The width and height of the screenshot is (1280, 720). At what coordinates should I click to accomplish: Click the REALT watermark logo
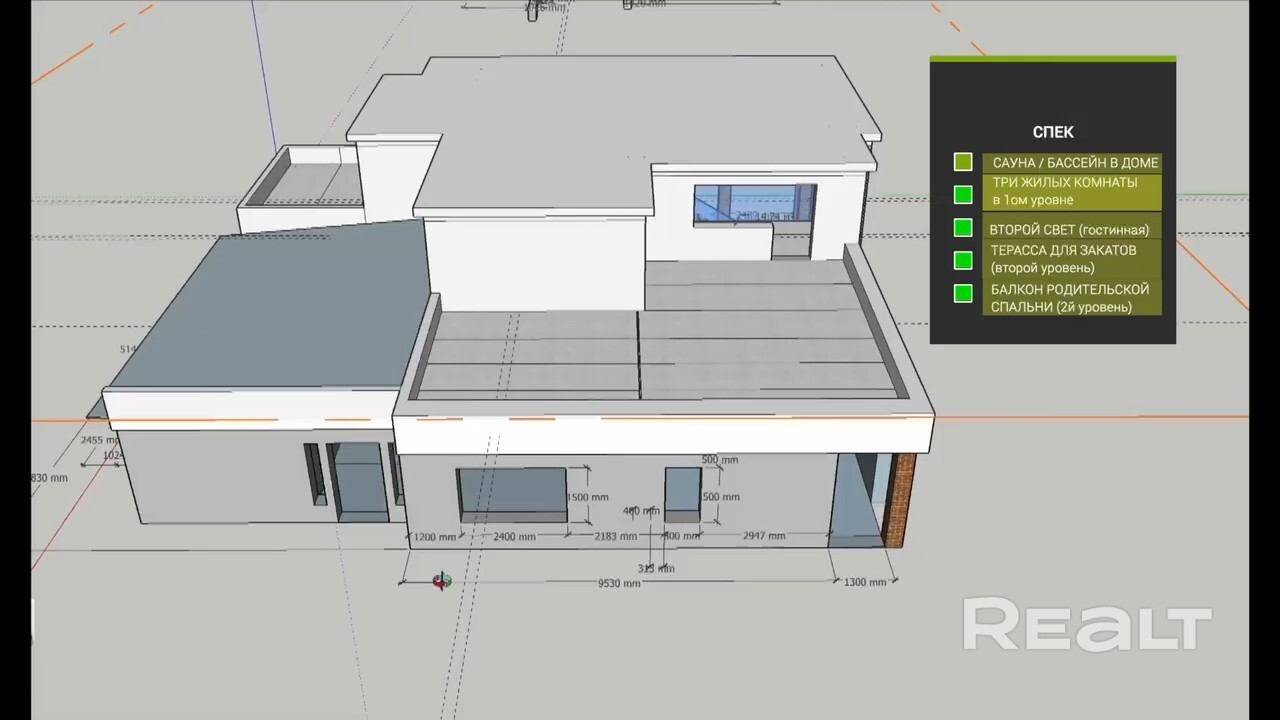[x=1087, y=625]
